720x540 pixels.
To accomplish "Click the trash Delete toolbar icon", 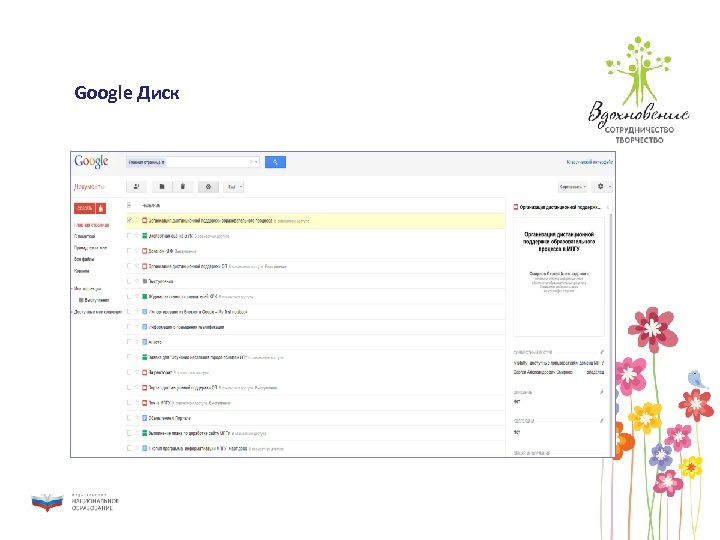I will point(183,186).
